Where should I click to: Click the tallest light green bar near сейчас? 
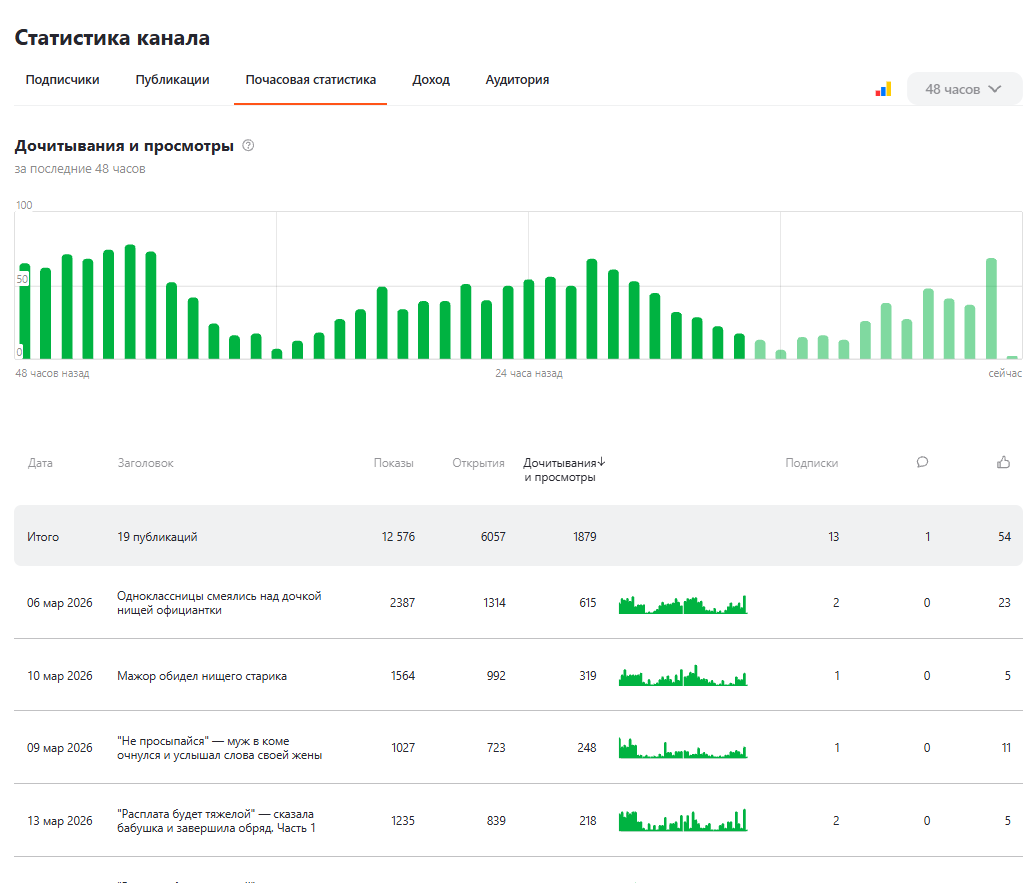point(991,308)
